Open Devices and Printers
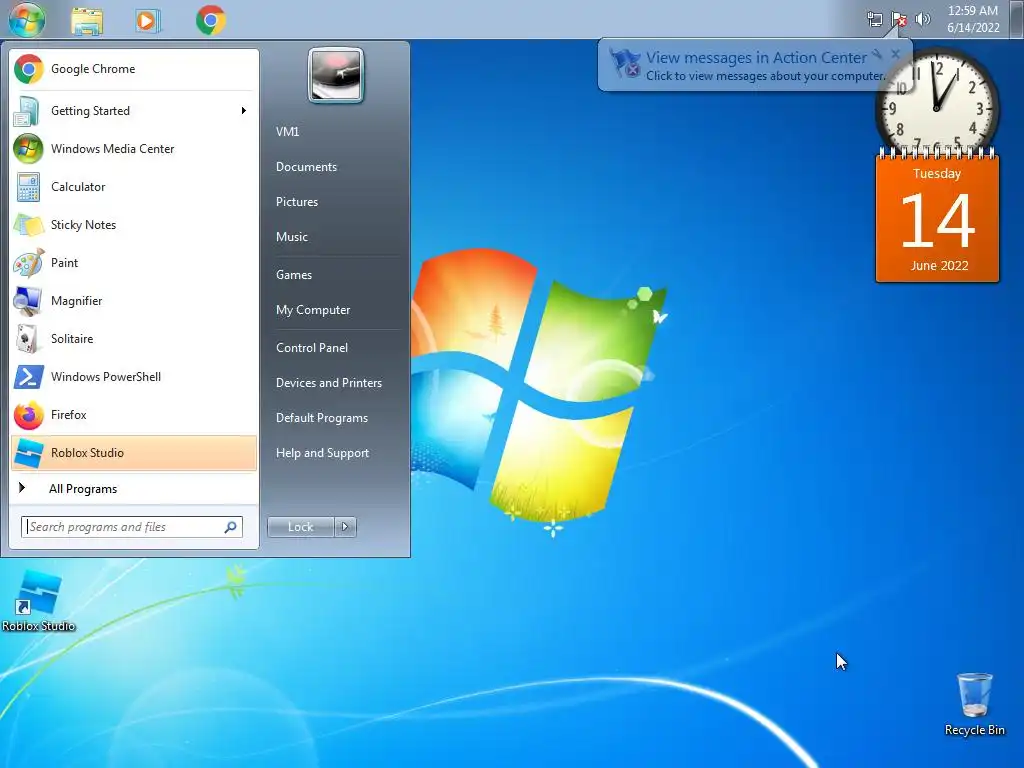Viewport: 1024px width, 768px height. 328,383
